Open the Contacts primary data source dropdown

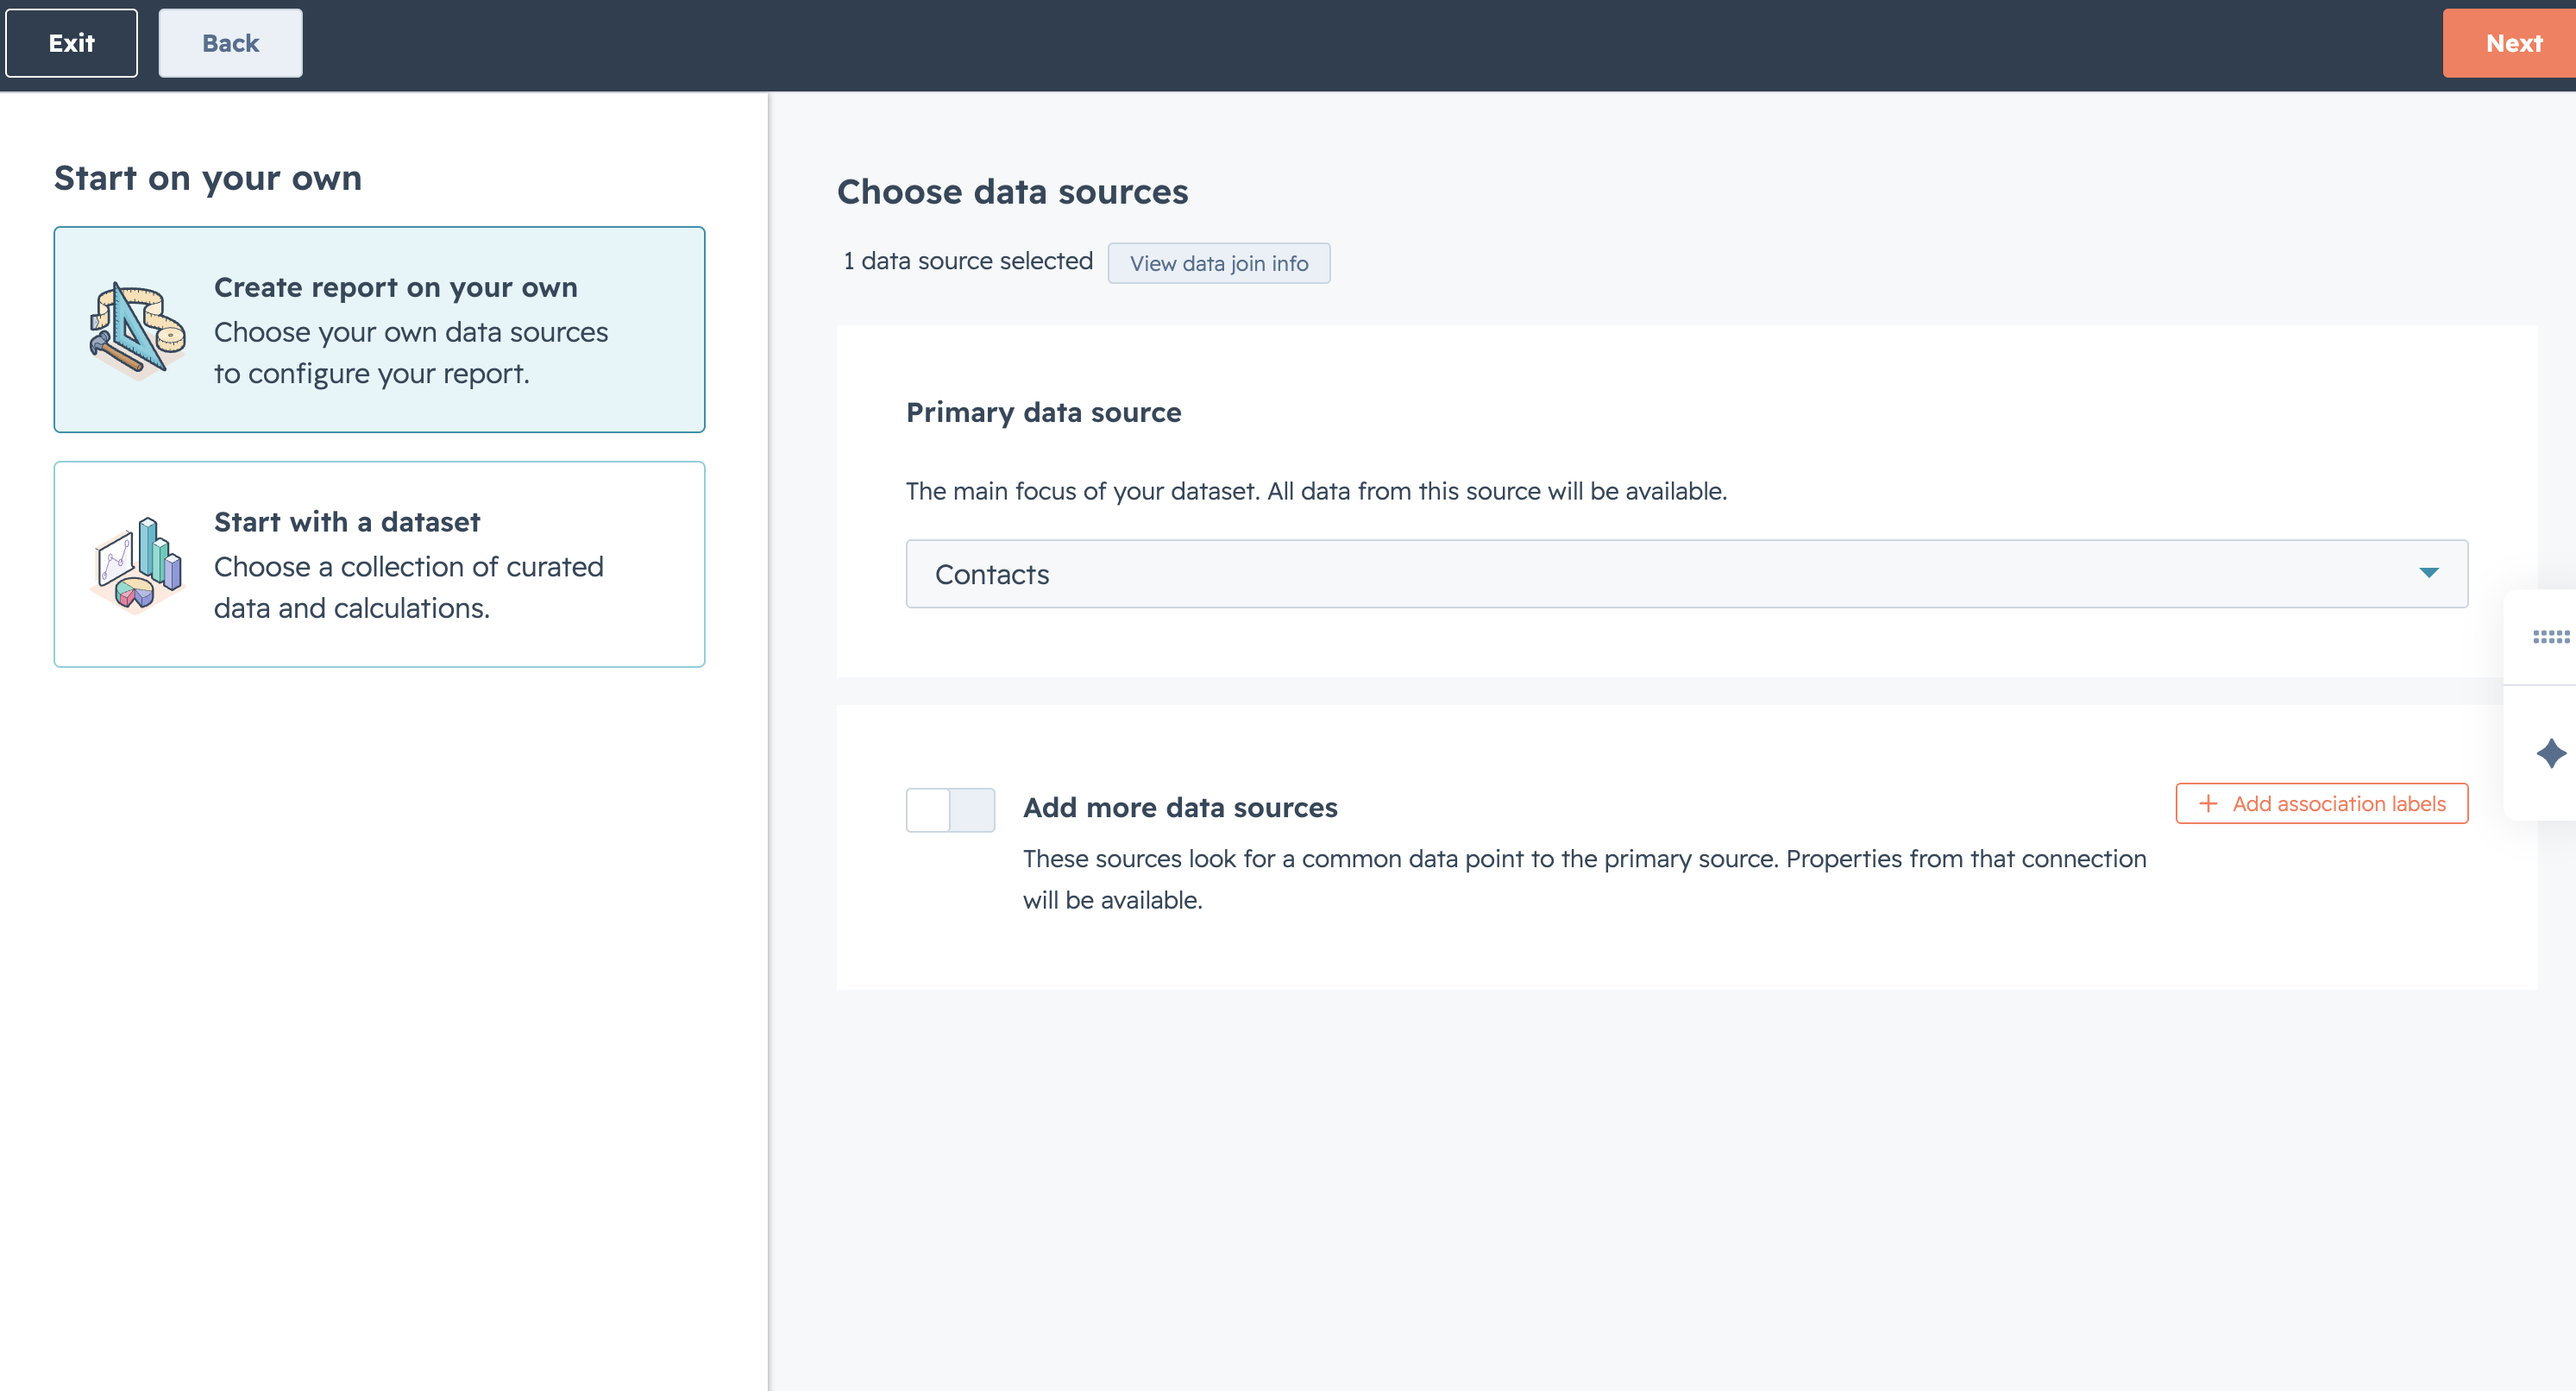point(1686,574)
